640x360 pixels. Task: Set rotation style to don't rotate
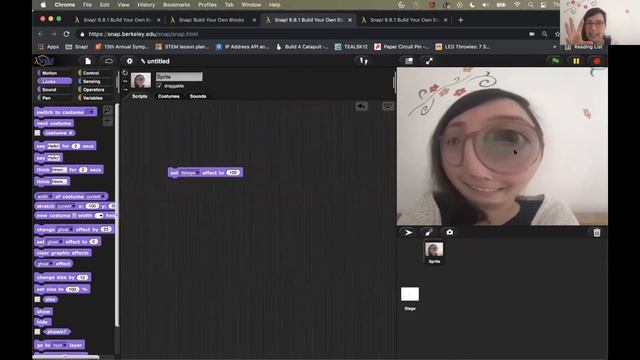[x=125, y=89]
